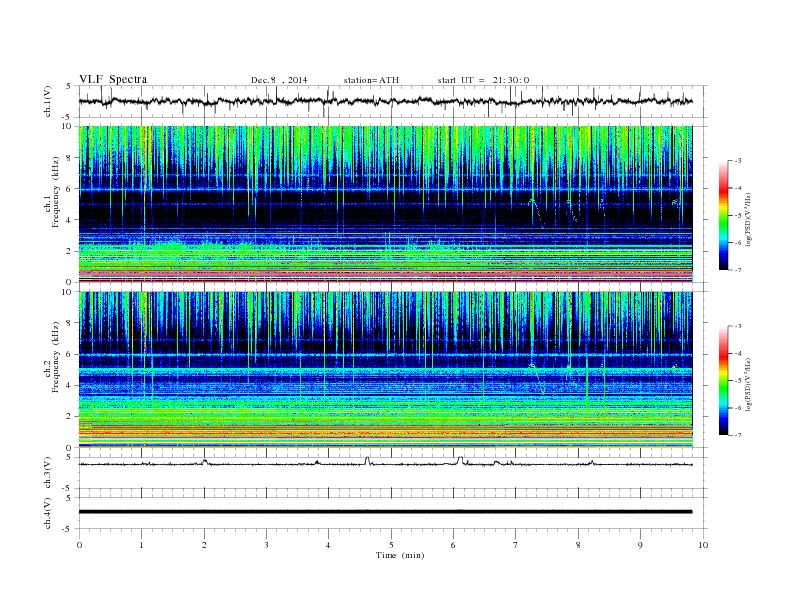
Task: Click the ch.1 spectrogram color bar
Action: point(723,215)
